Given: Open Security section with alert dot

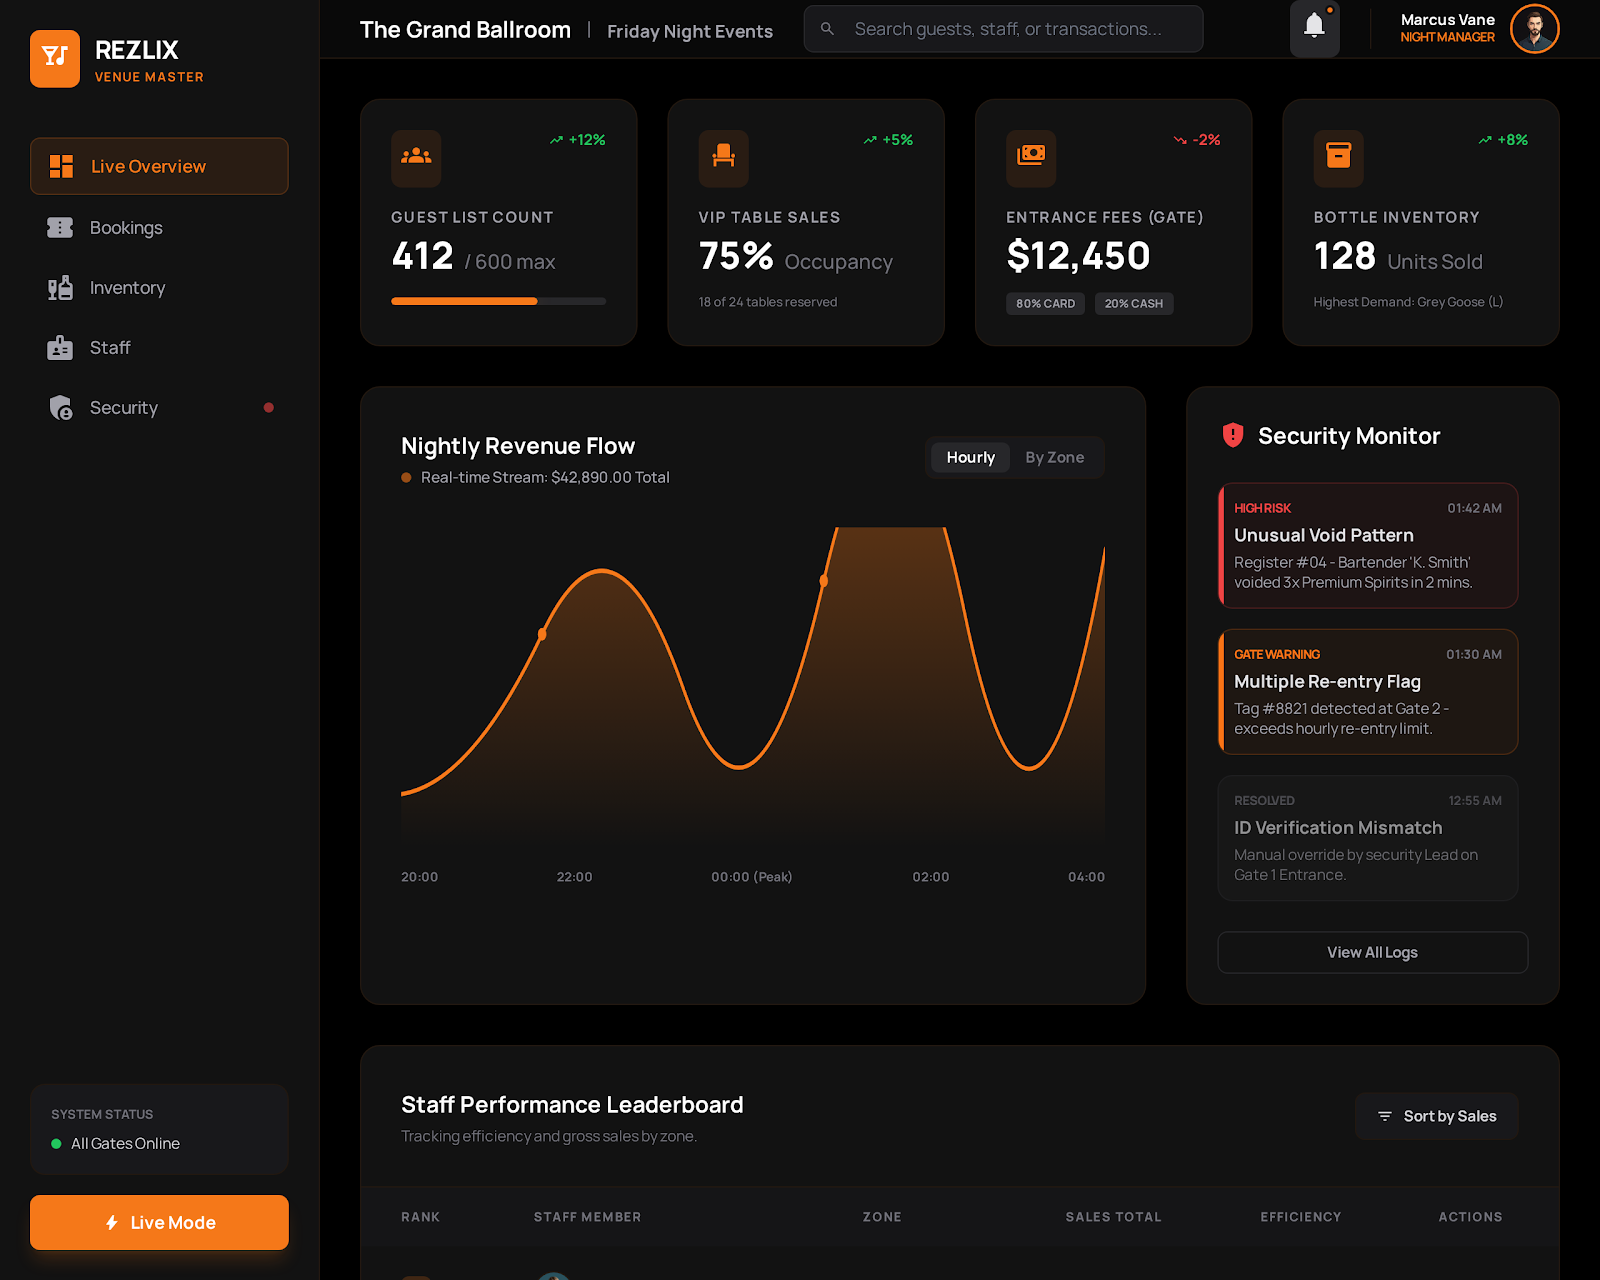Looking at the screenshot, I should tap(122, 407).
